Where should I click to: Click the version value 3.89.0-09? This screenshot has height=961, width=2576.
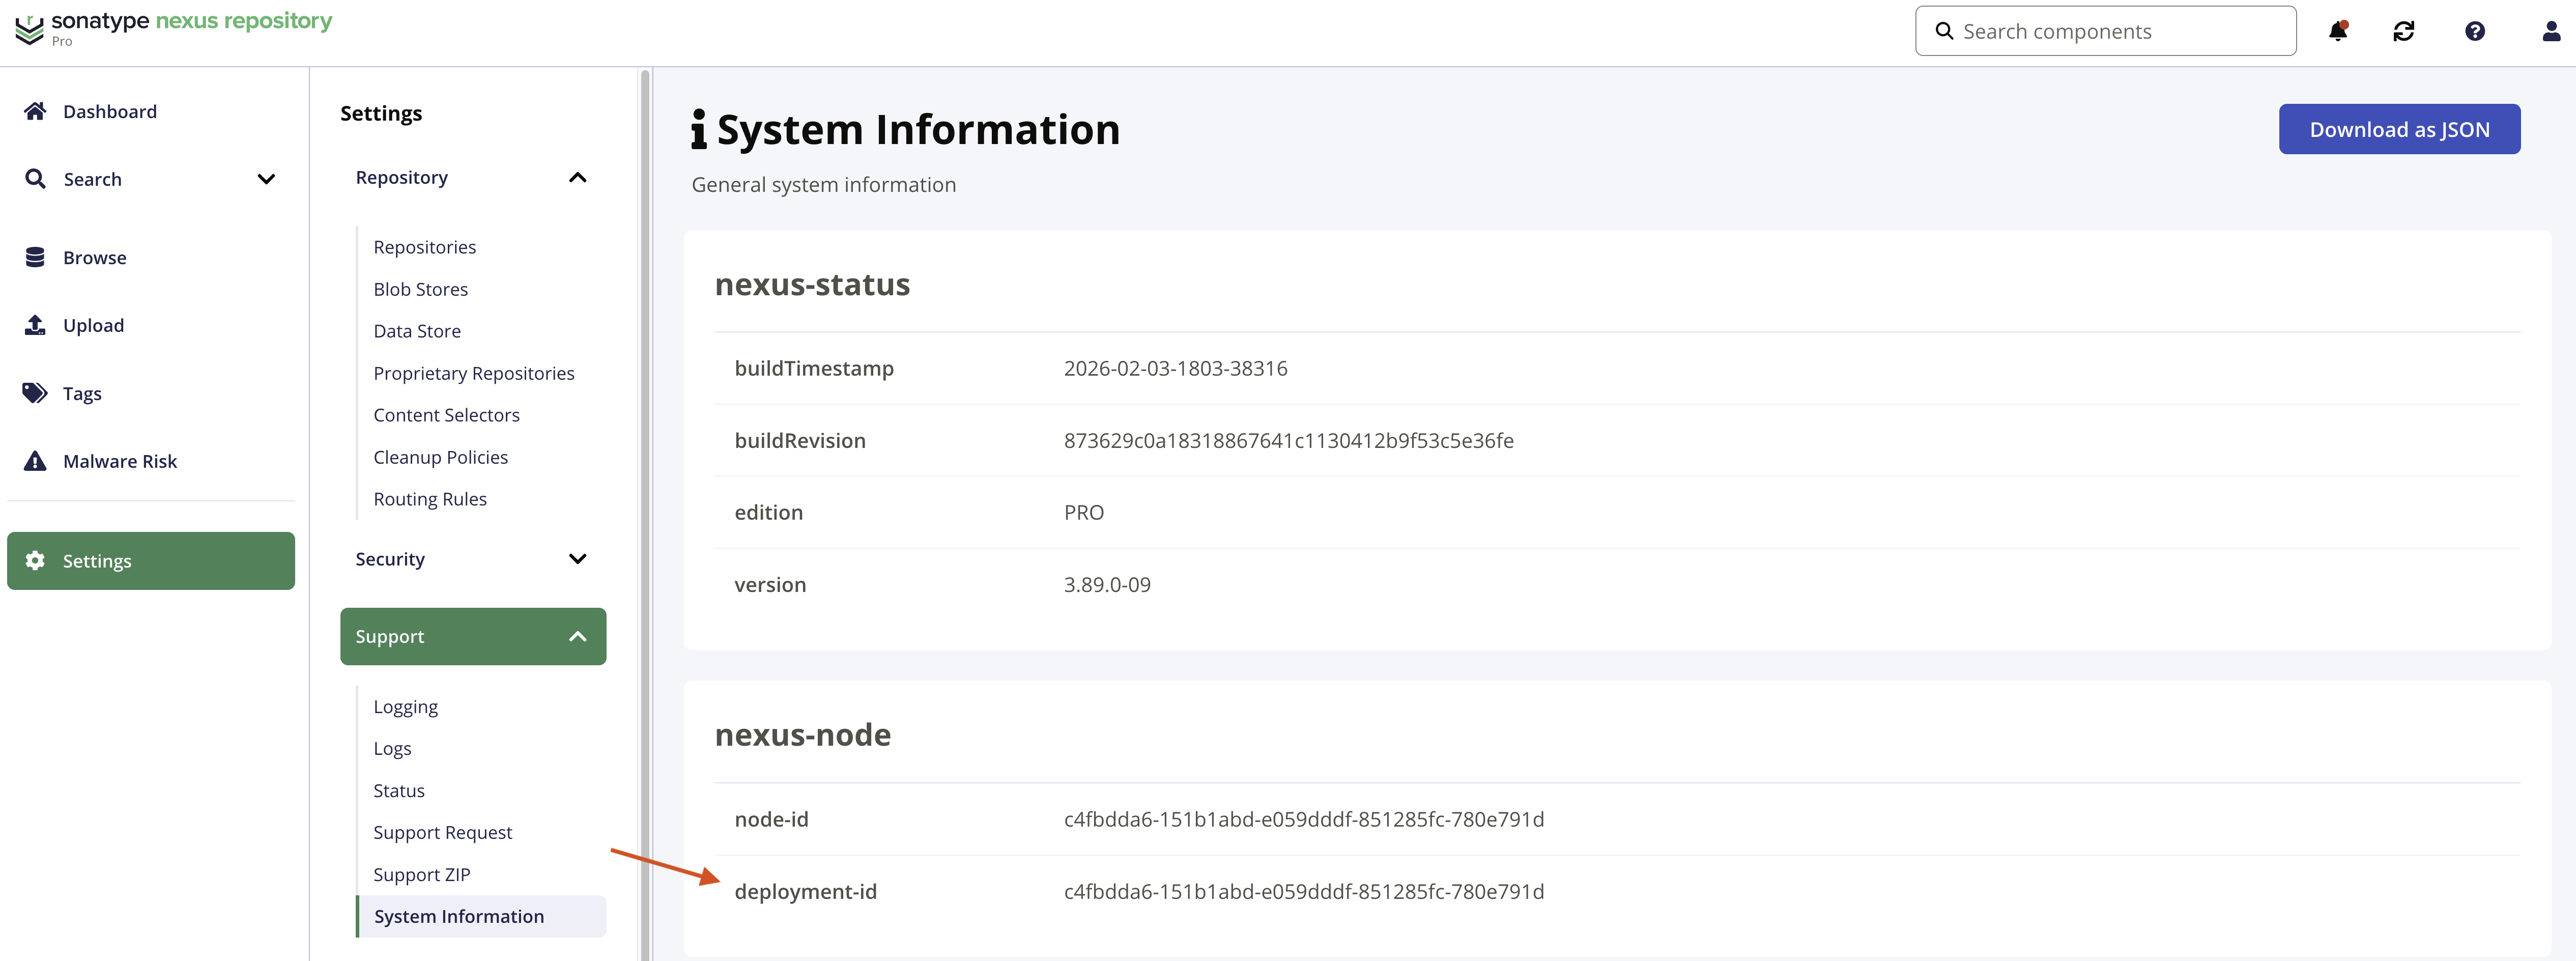coord(1107,584)
